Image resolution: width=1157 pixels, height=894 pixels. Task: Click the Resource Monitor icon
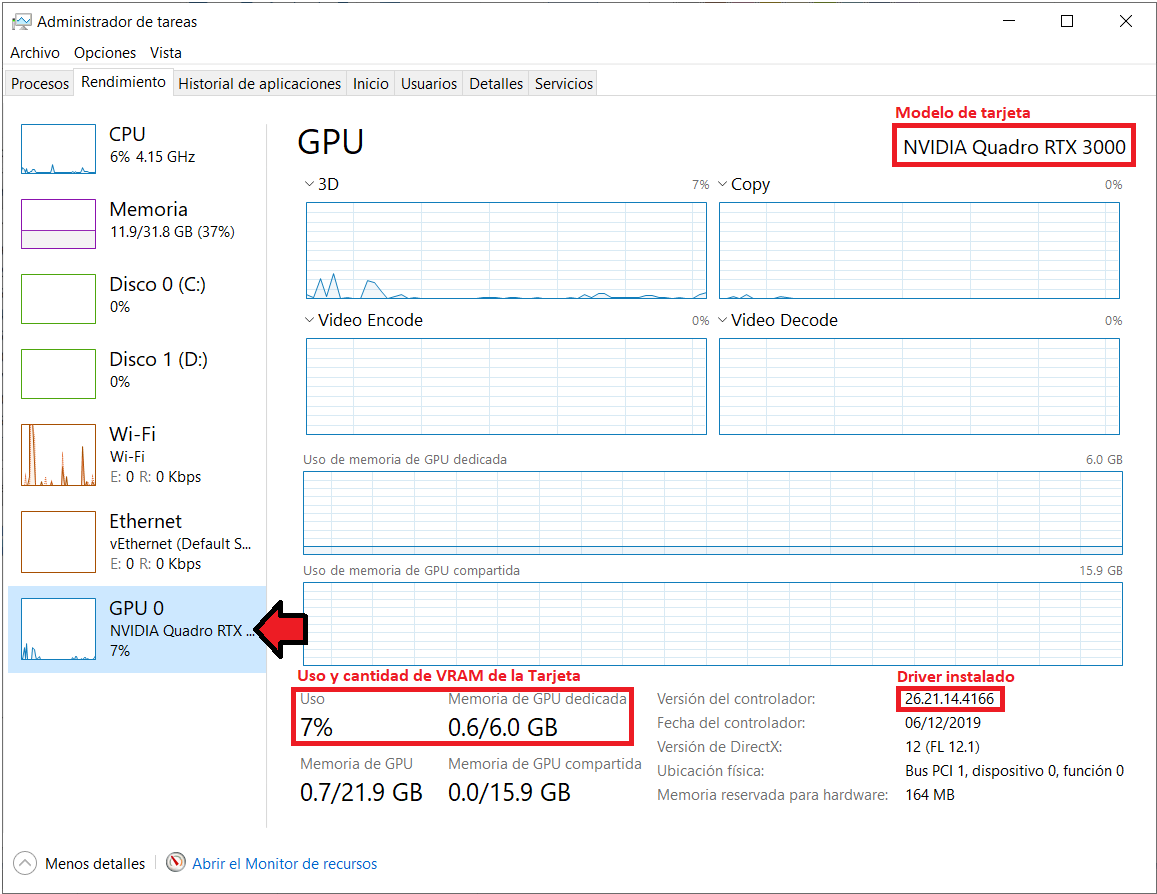(x=176, y=862)
